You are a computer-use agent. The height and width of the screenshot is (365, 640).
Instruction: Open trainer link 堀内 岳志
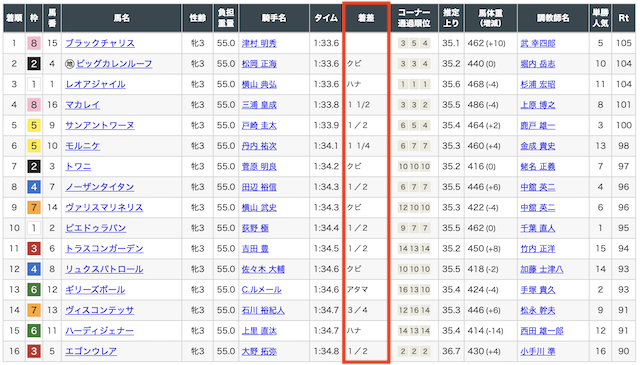pos(538,64)
